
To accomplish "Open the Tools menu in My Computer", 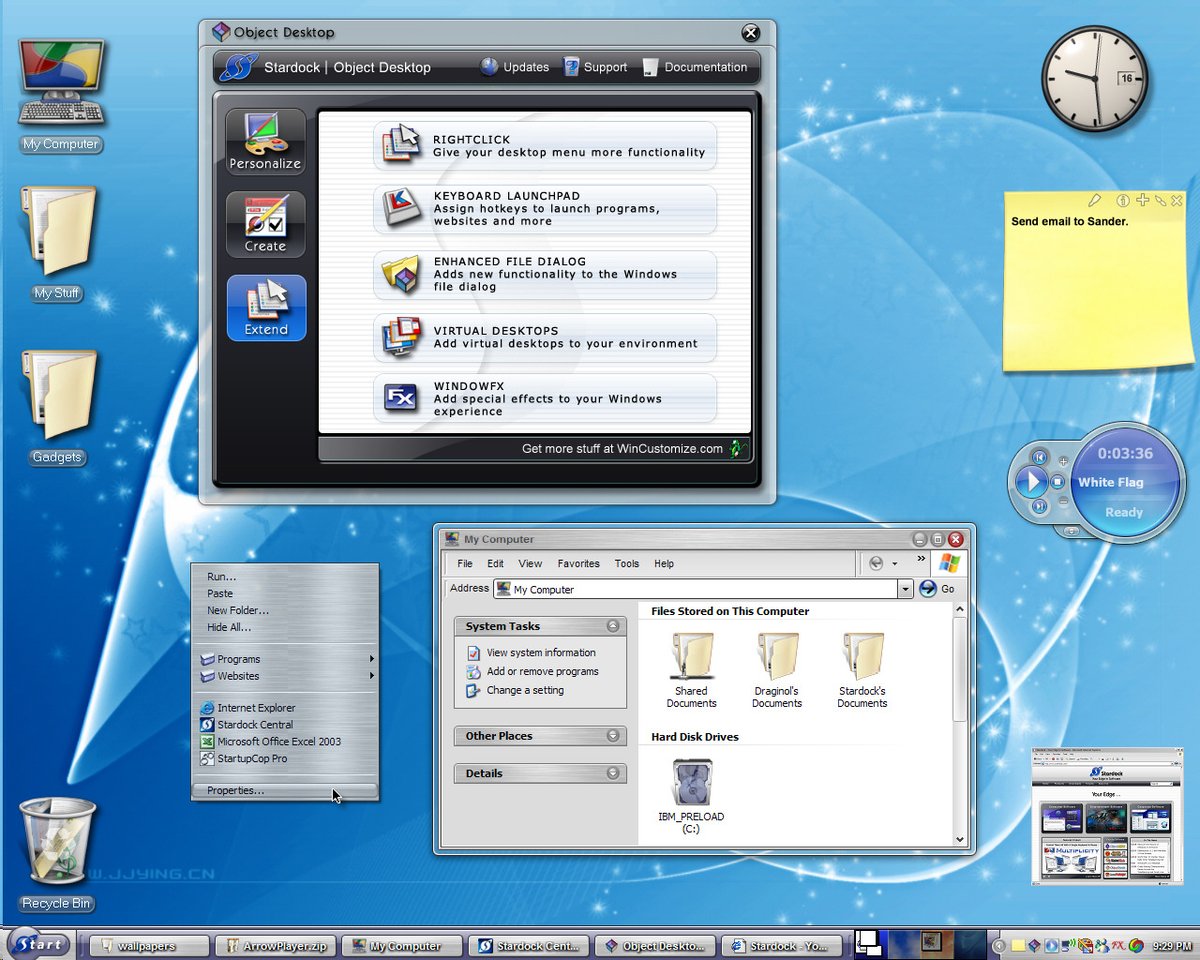I will [627, 564].
